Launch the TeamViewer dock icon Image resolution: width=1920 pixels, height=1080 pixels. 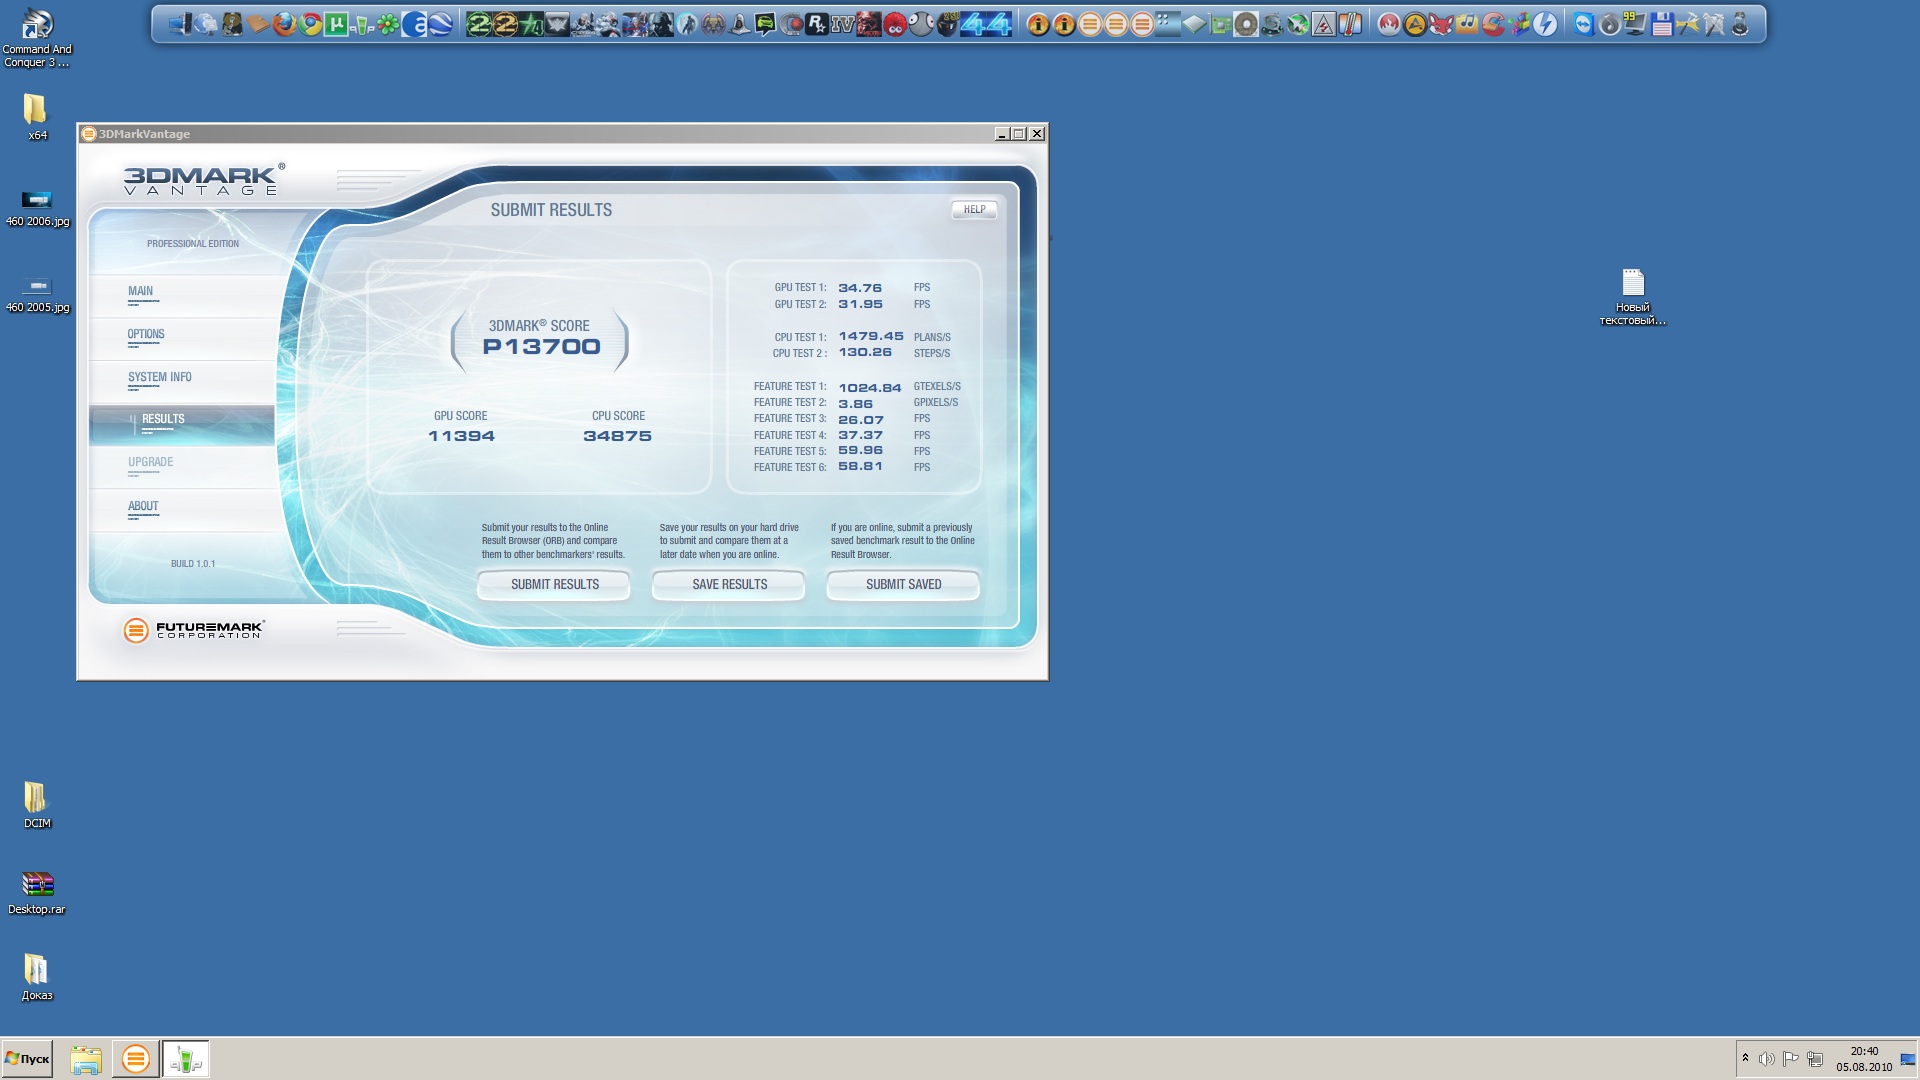point(1583,24)
